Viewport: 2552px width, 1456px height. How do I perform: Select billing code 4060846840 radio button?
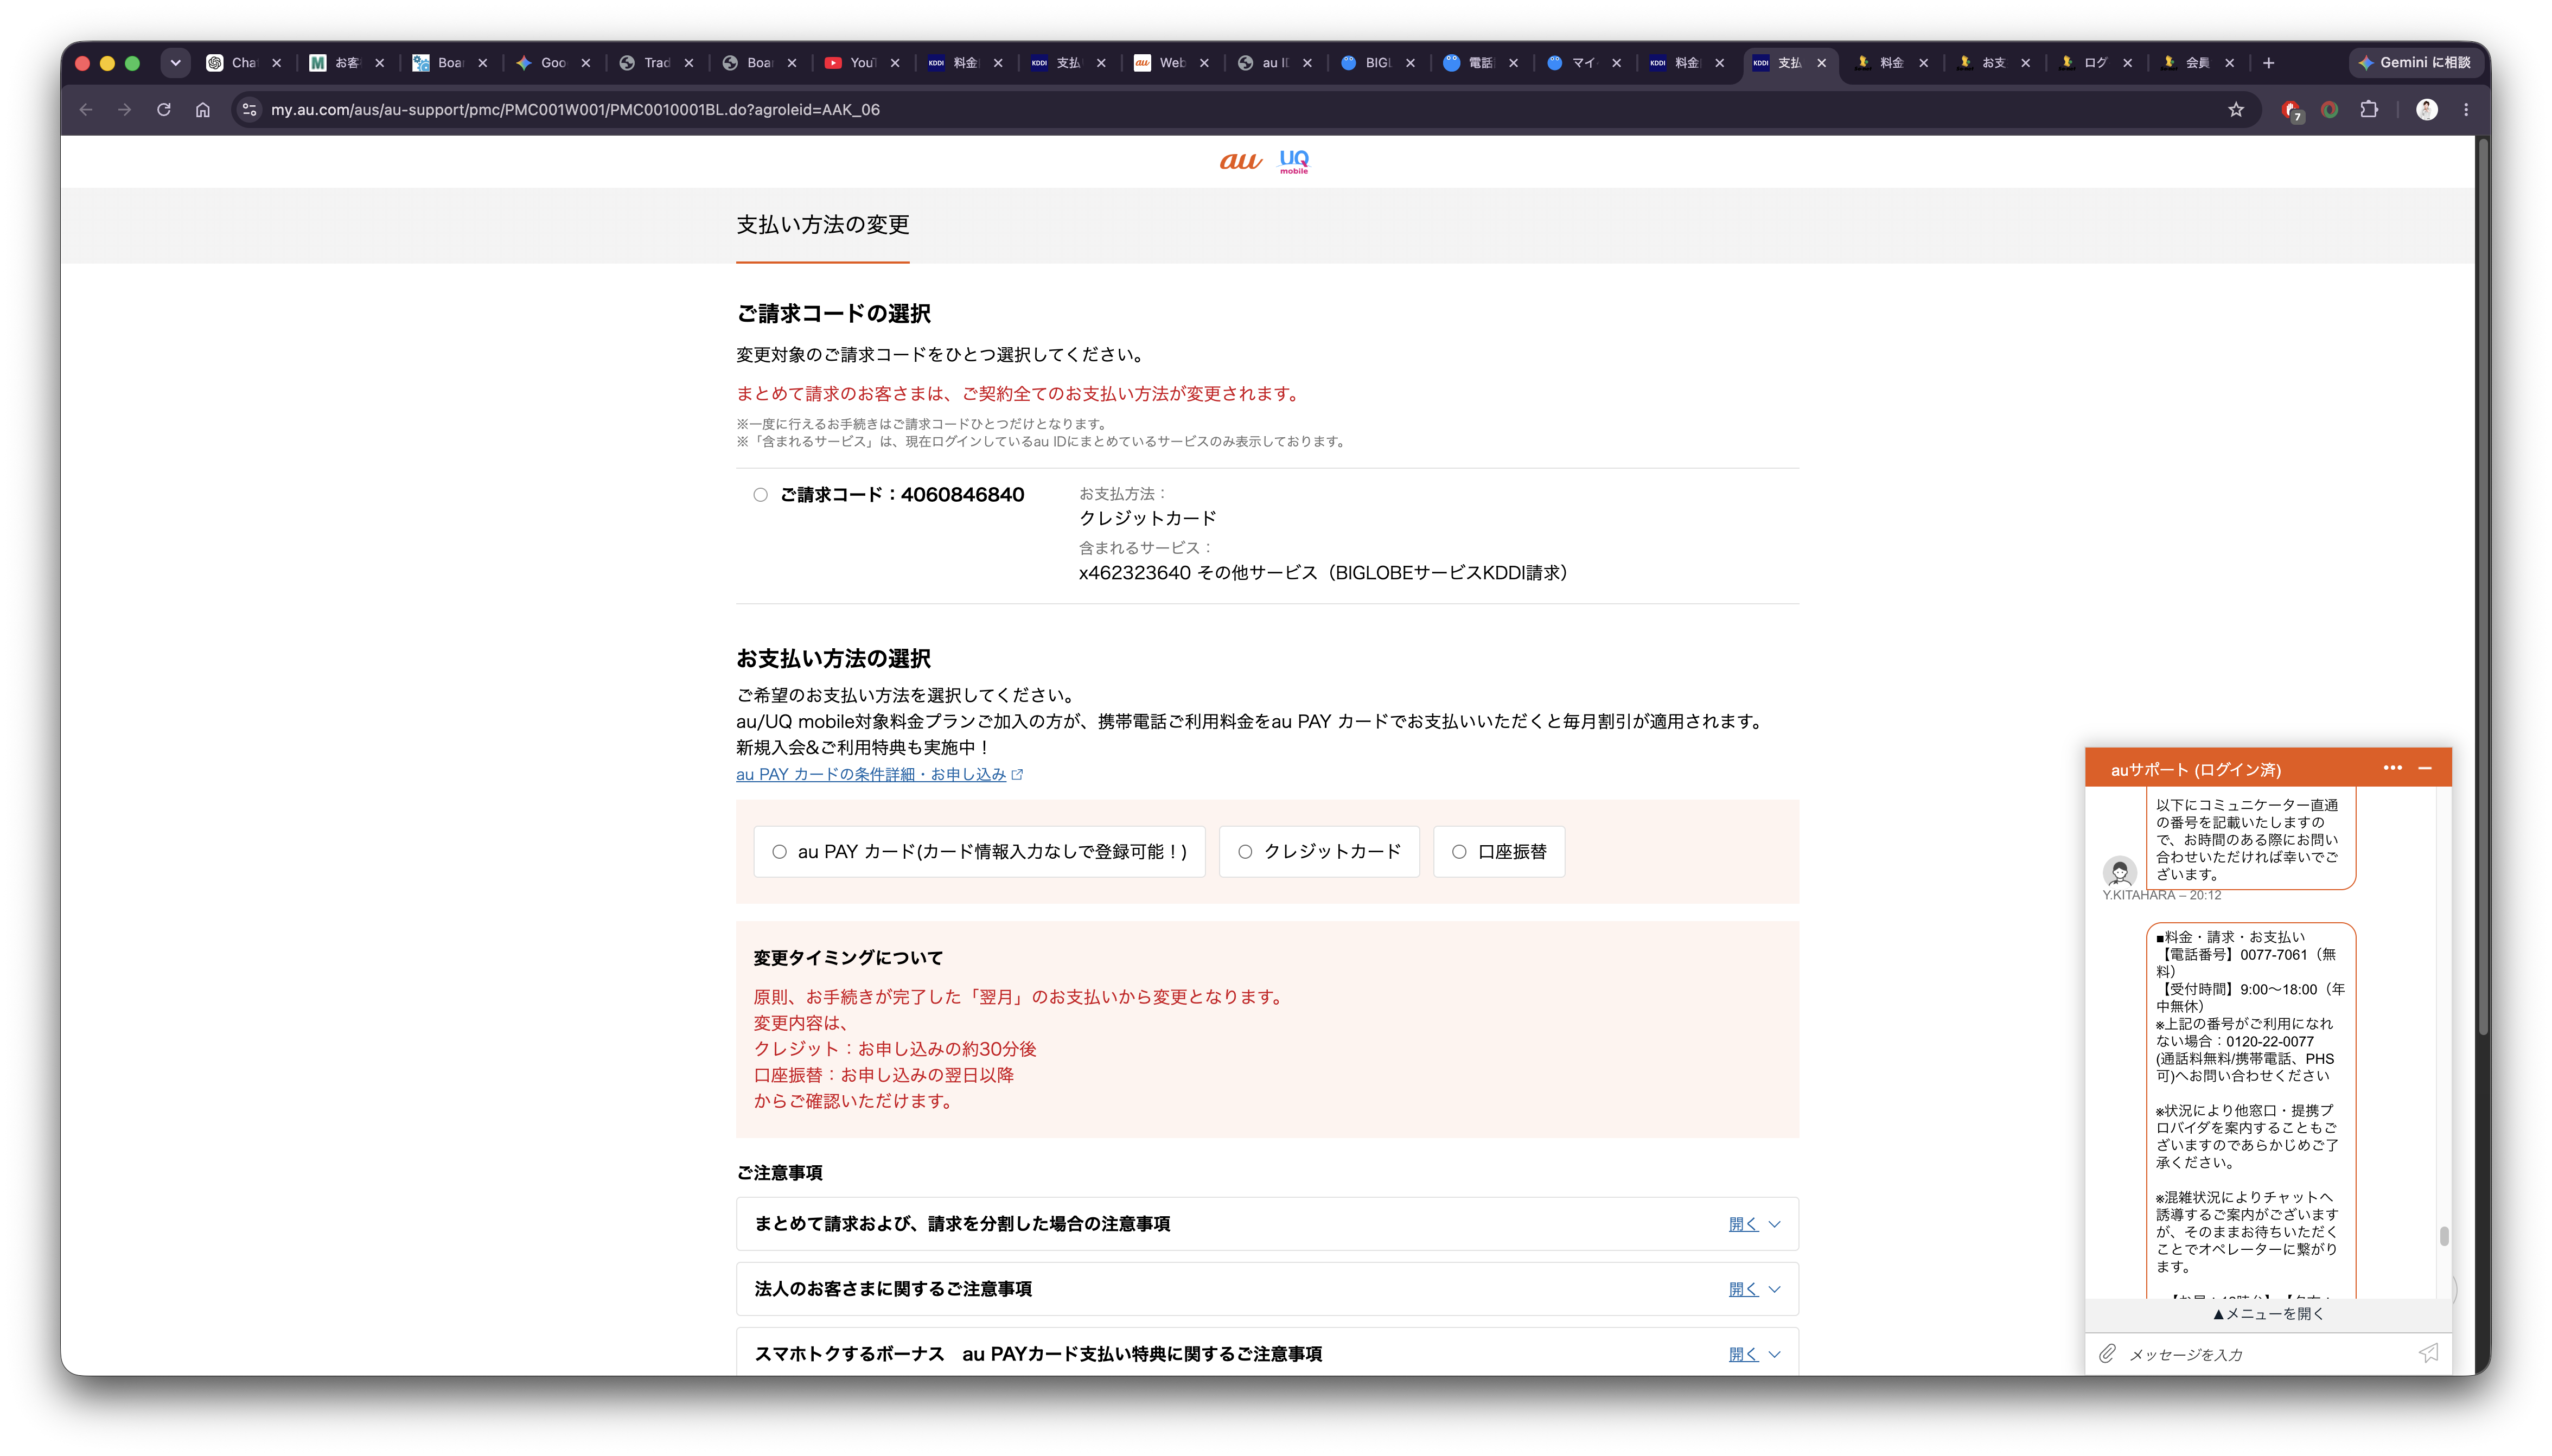tap(760, 495)
